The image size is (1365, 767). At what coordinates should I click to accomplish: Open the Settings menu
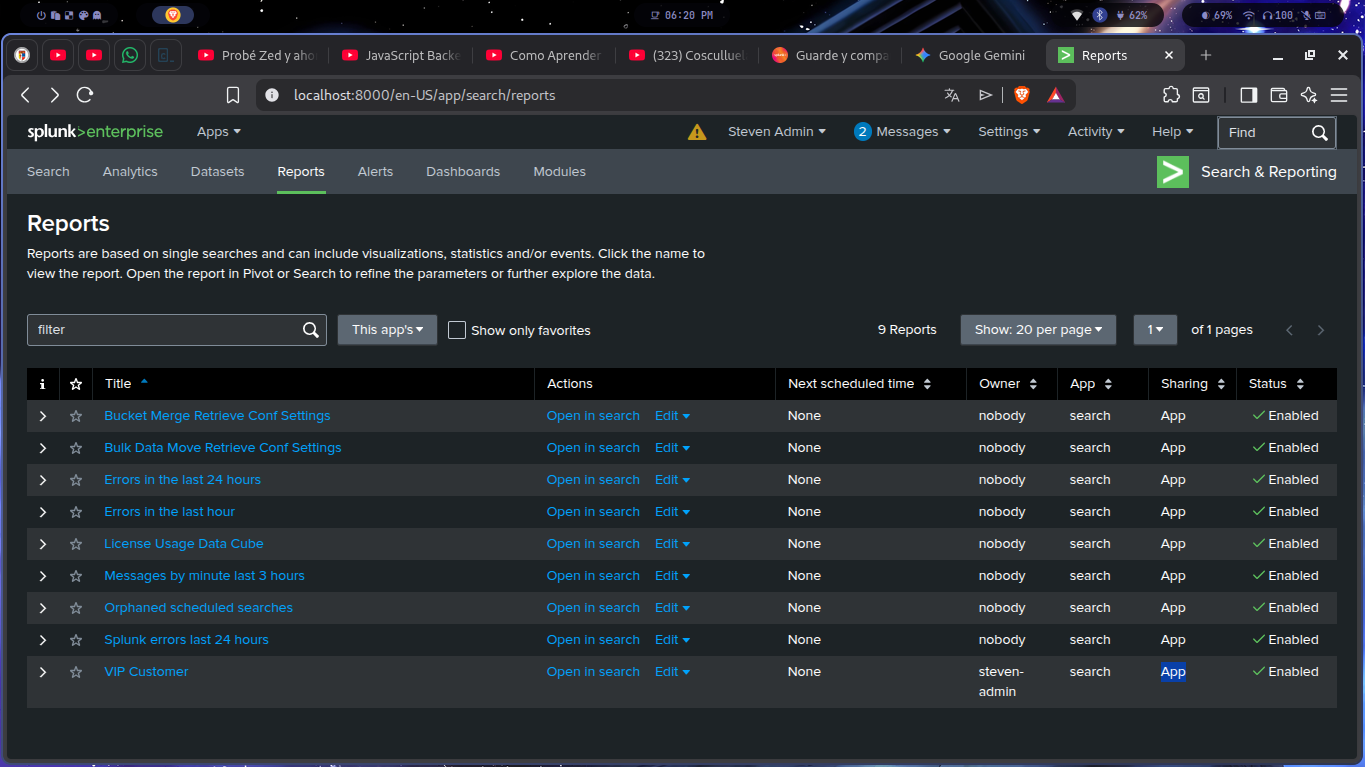coord(1008,132)
